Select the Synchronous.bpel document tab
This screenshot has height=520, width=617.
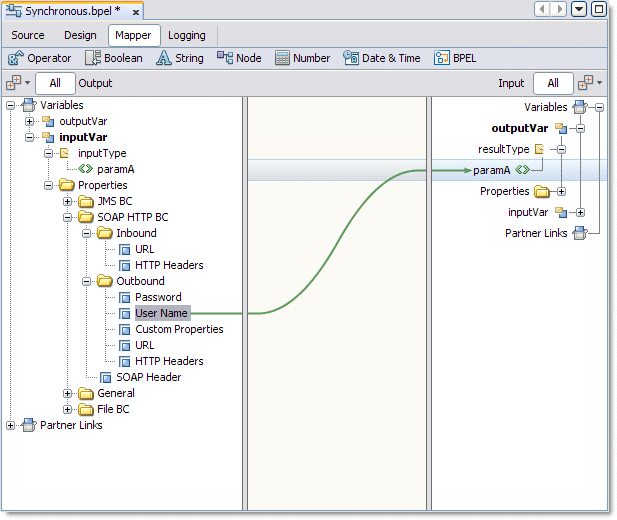coord(72,11)
